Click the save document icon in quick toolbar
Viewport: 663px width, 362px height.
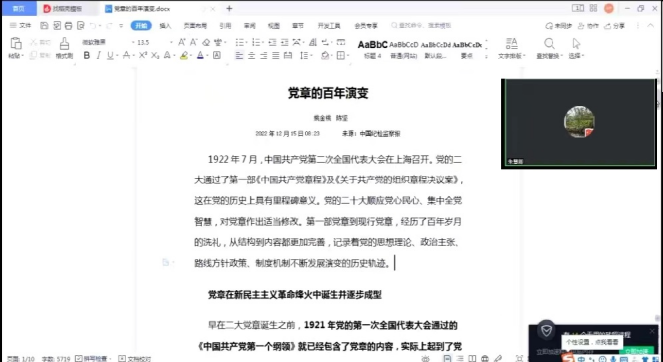[44, 26]
